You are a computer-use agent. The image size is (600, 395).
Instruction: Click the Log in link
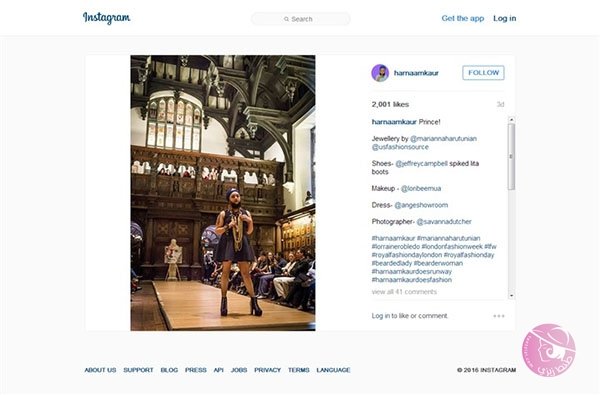(x=504, y=18)
